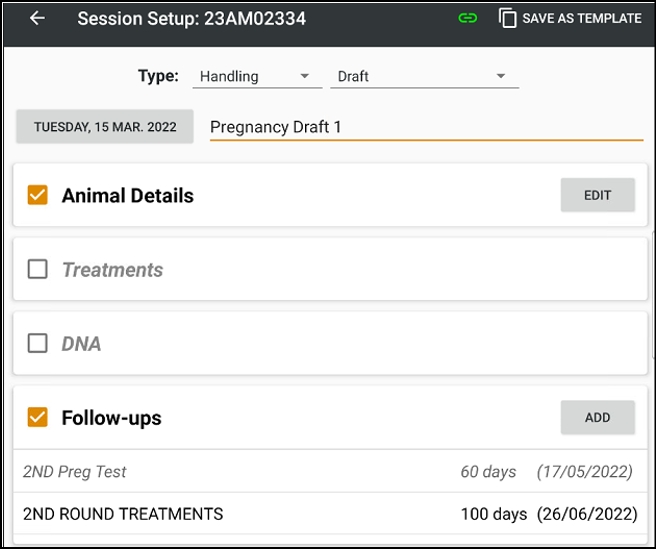Viewport: 656px width, 549px height.
Task: Open the Handling type dropdown
Action: pos(256,76)
